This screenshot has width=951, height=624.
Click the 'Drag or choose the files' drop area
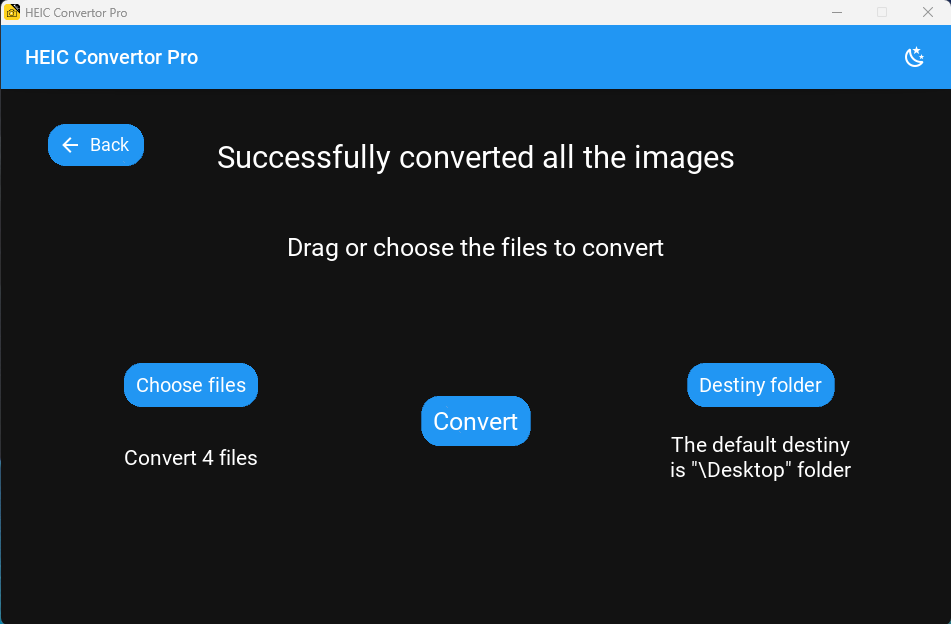click(x=476, y=247)
